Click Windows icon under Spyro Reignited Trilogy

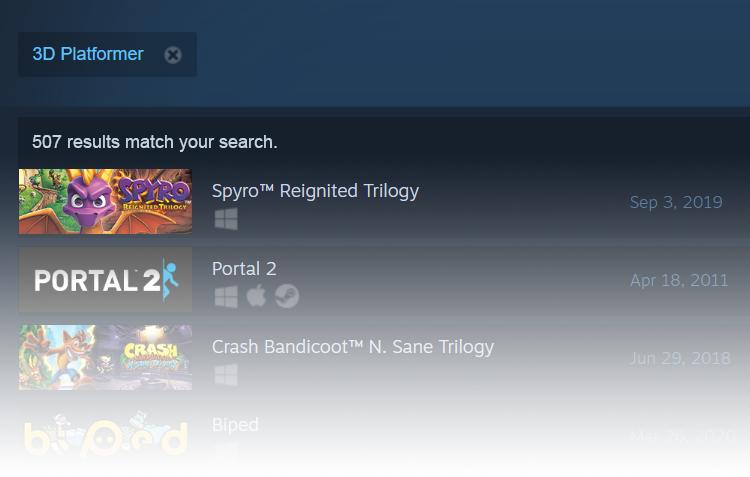tap(226, 219)
